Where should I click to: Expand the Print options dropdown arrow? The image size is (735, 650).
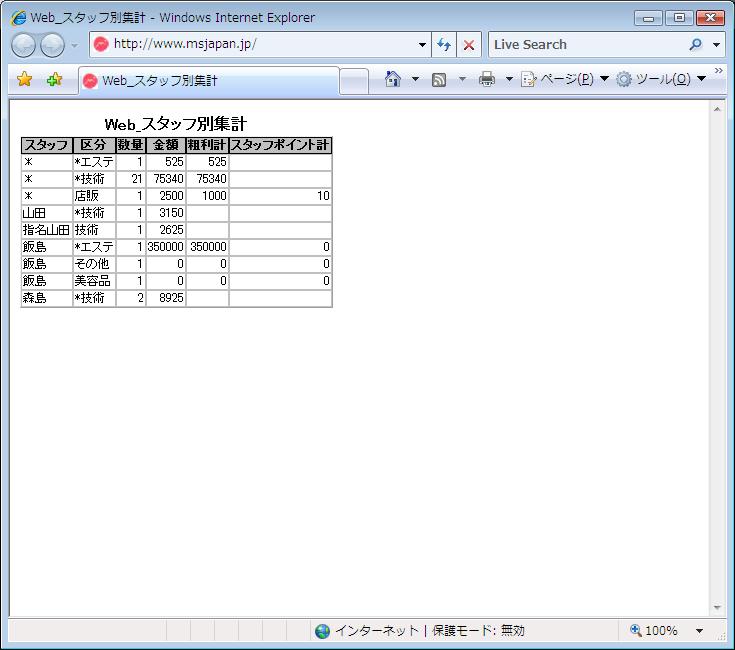(509, 79)
